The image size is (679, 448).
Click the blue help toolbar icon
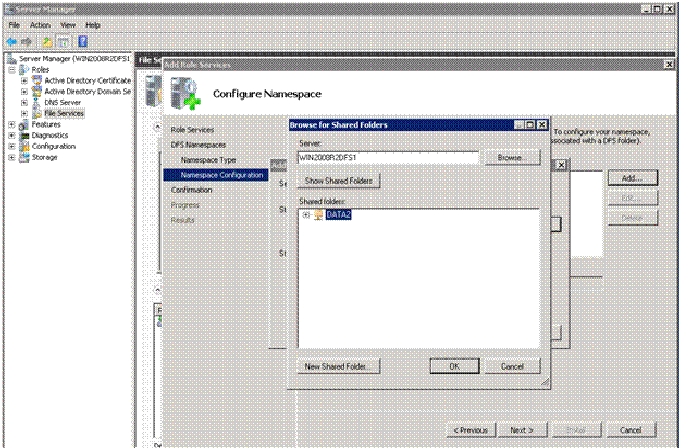(x=83, y=42)
